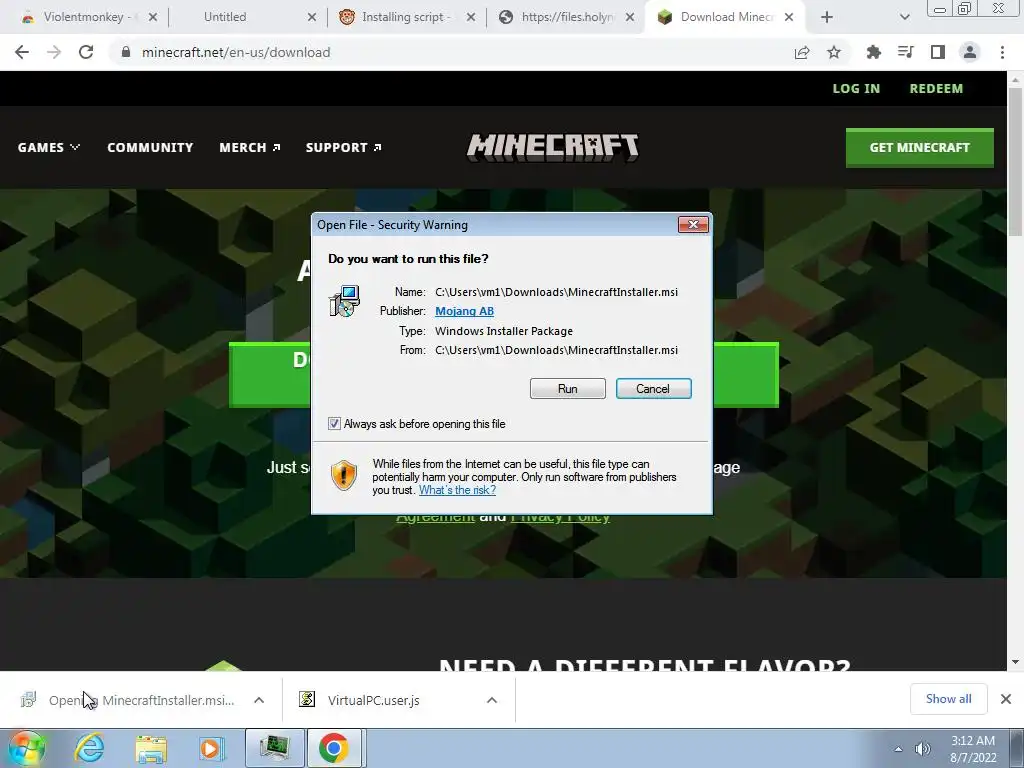Click the Minecraft logo
Viewport: 1024px width, 768px height.
pos(552,148)
